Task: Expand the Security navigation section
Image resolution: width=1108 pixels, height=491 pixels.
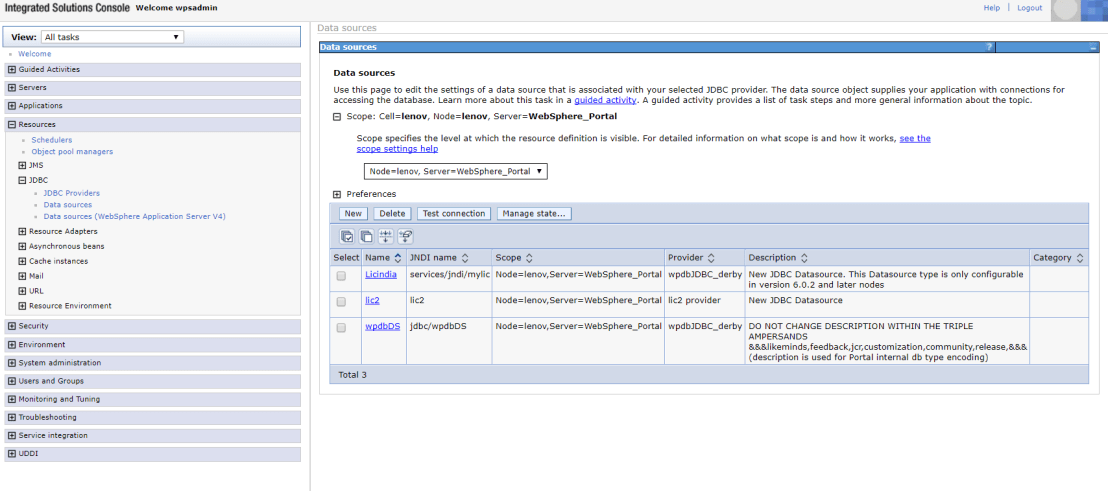Action: (11, 326)
